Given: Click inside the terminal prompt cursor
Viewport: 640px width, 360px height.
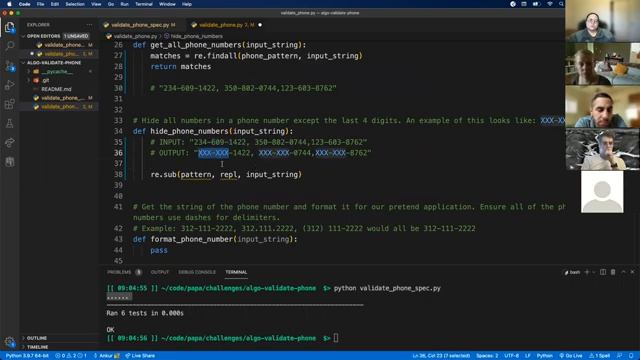Looking at the screenshot, I should (x=336, y=338).
